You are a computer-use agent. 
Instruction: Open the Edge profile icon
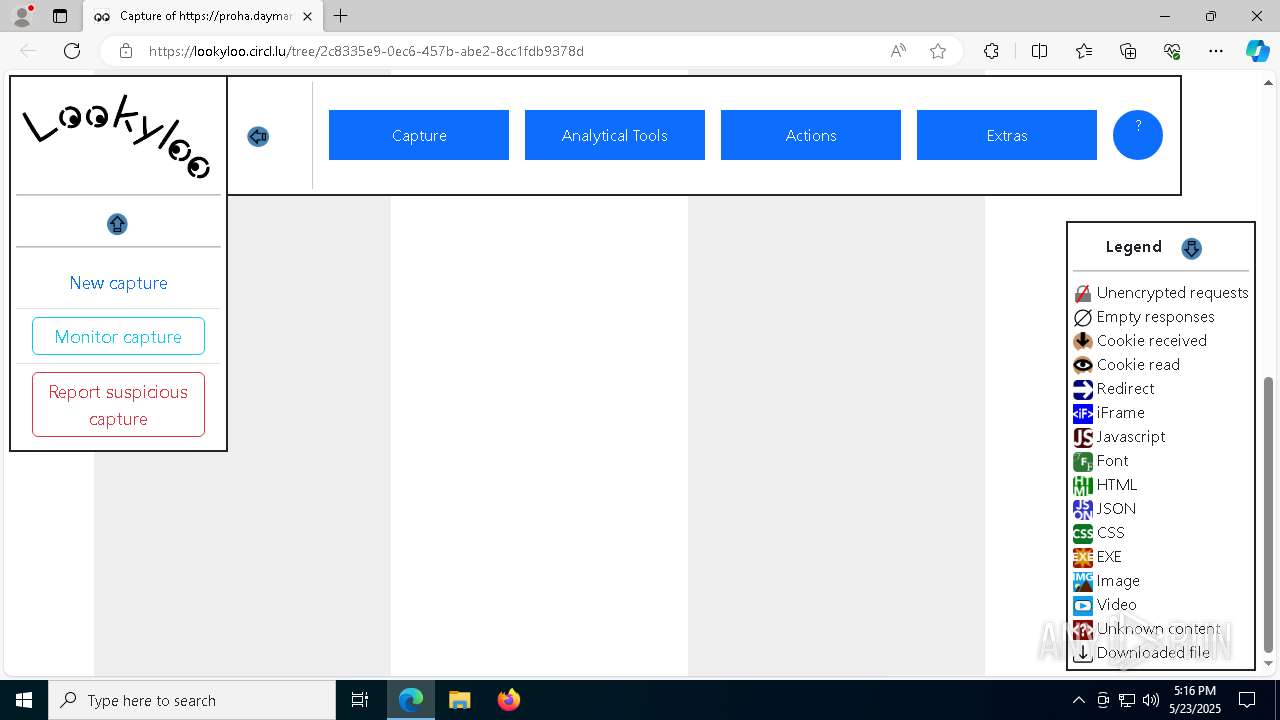[x=22, y=16]
